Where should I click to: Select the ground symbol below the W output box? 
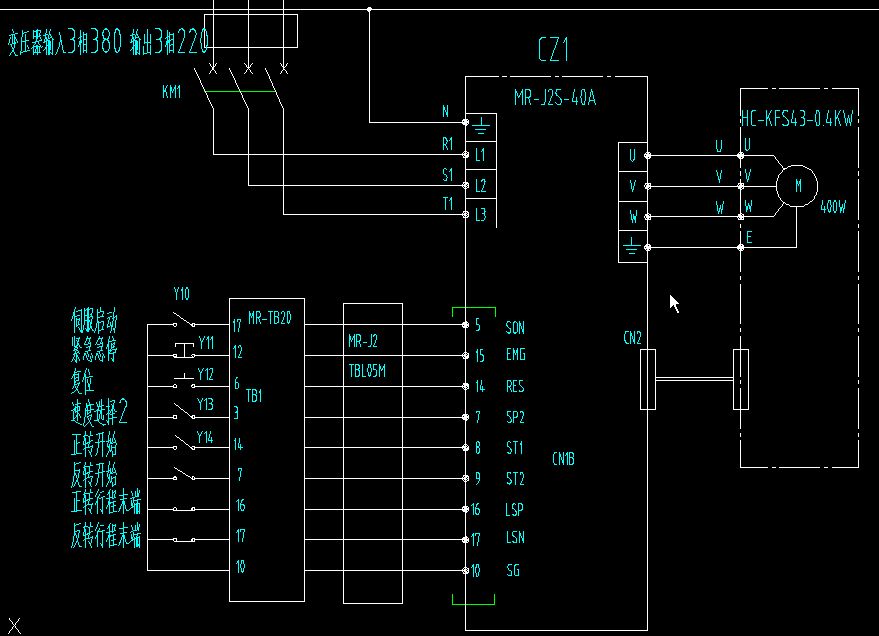(x=632, y=246)
